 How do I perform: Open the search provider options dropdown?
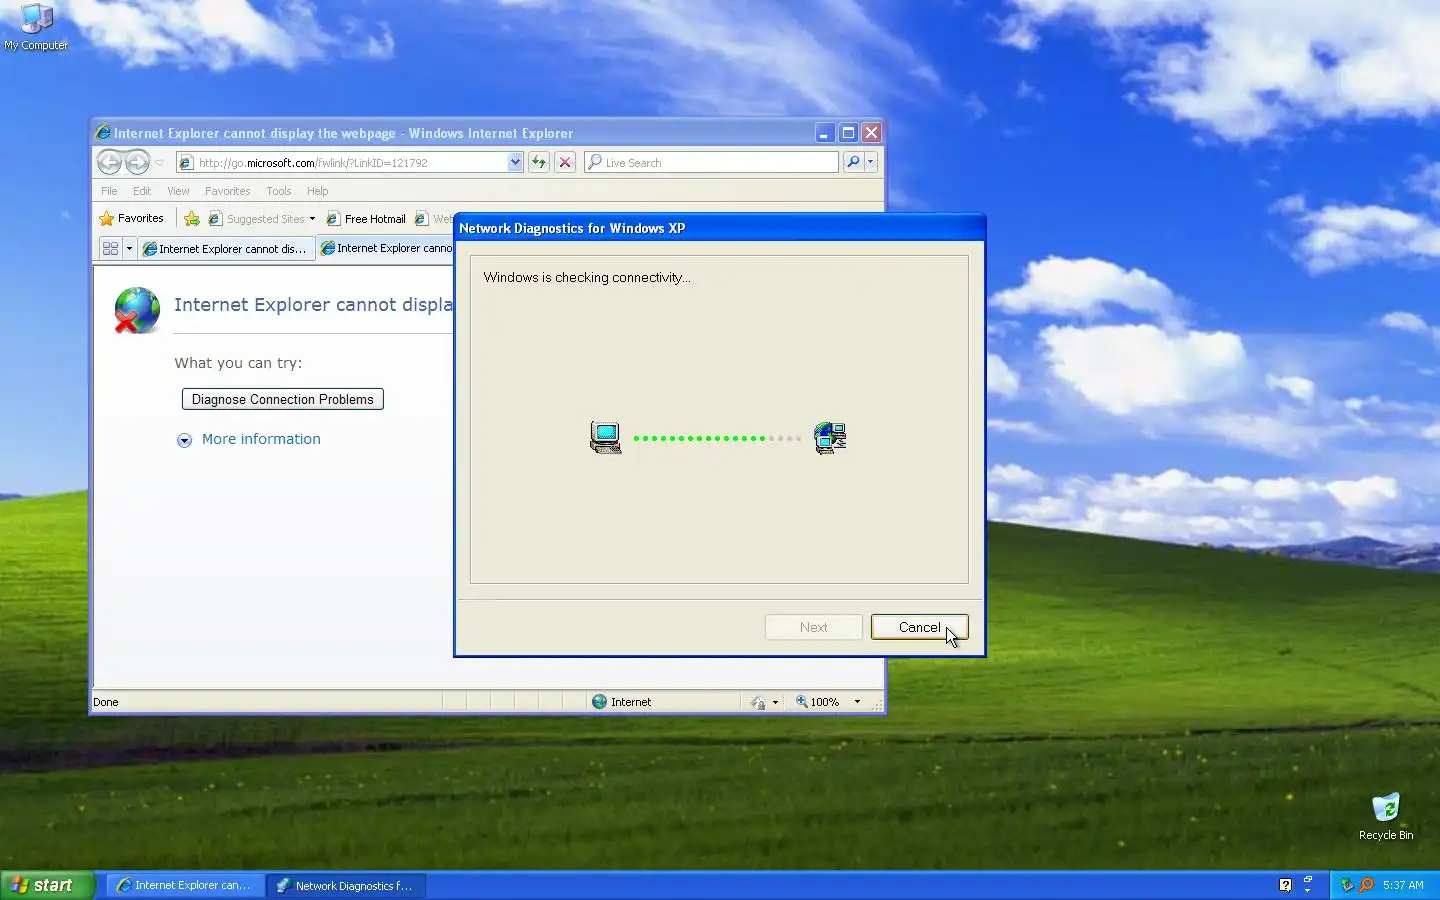click(871, 162)
